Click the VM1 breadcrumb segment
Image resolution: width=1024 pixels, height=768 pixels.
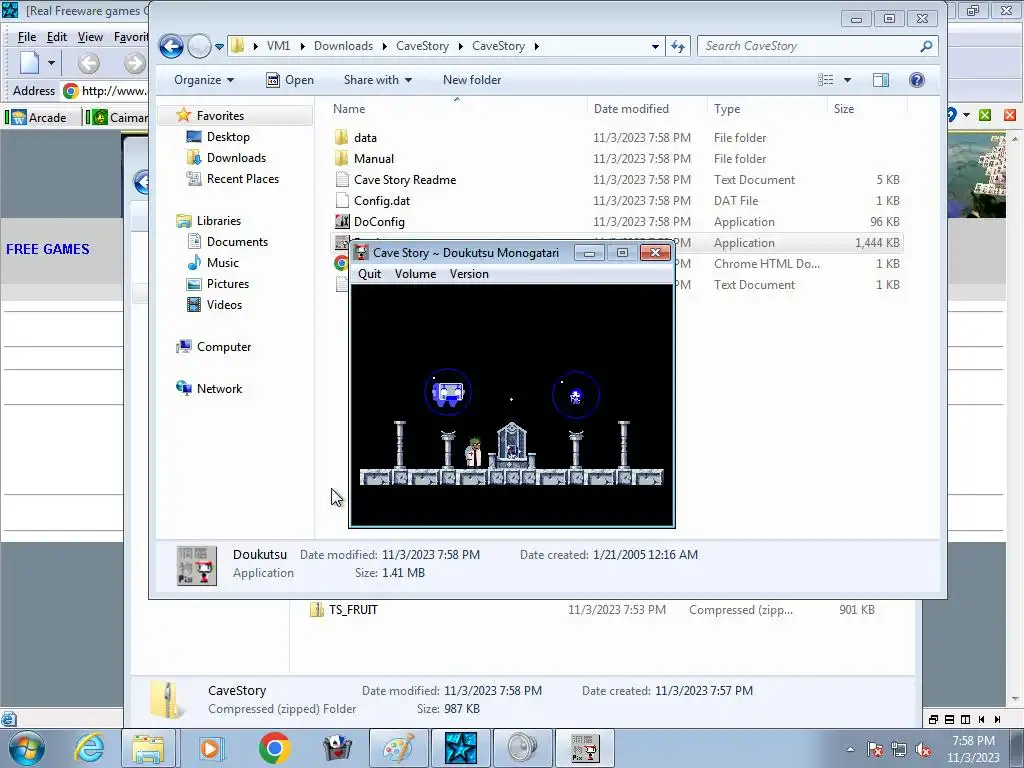coord(278,46)
